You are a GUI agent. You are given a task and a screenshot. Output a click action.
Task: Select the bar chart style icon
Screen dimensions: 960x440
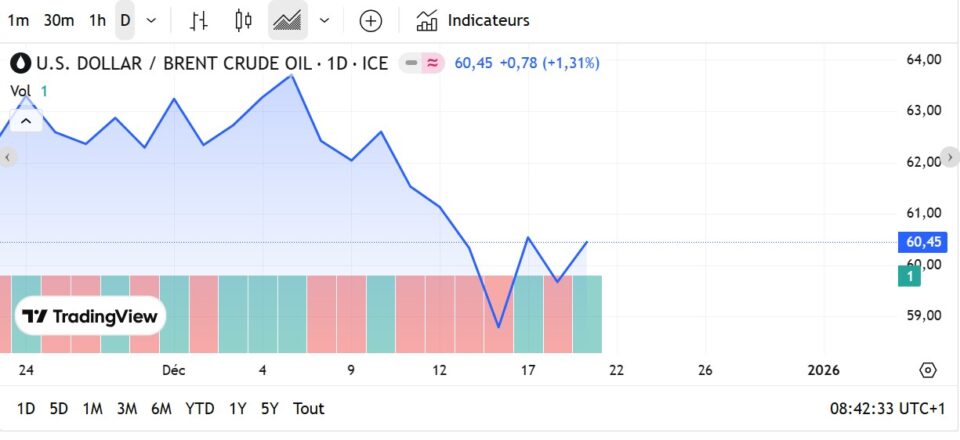[199, 20]
